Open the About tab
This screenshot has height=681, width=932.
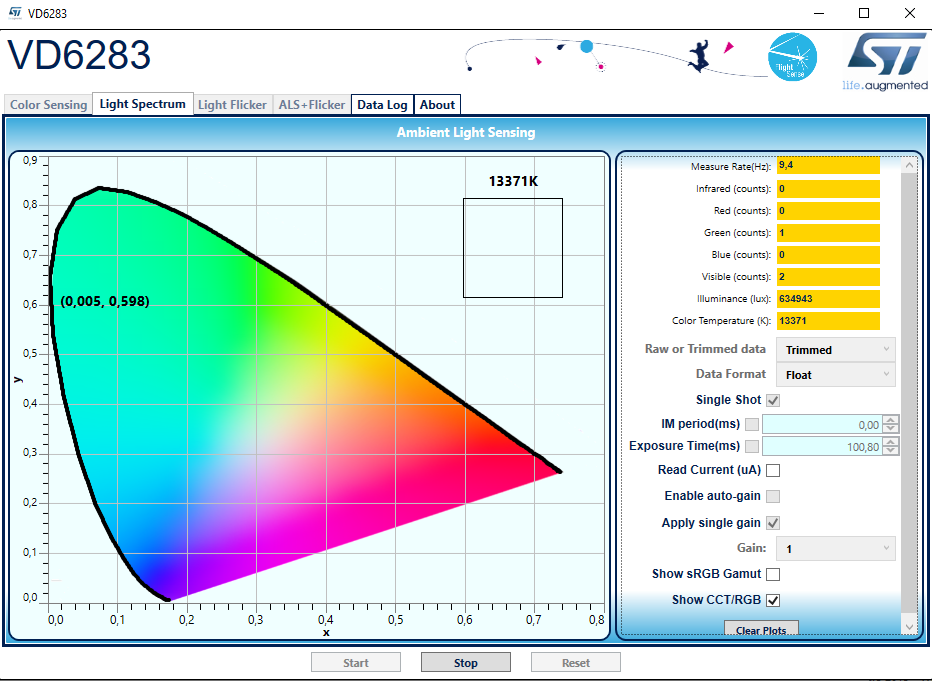coord(437,105)
